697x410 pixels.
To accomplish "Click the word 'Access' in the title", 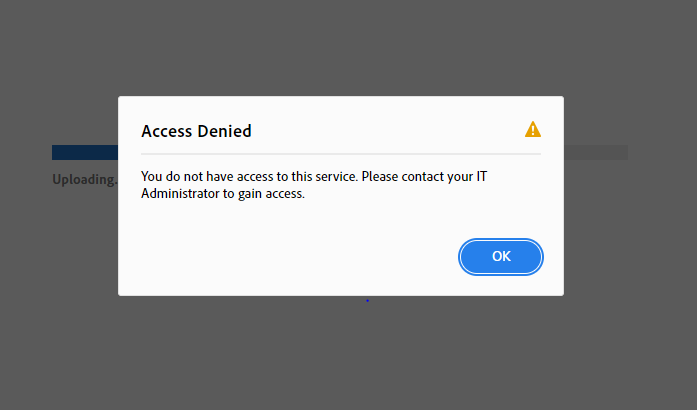I will [x=166, y=131].
